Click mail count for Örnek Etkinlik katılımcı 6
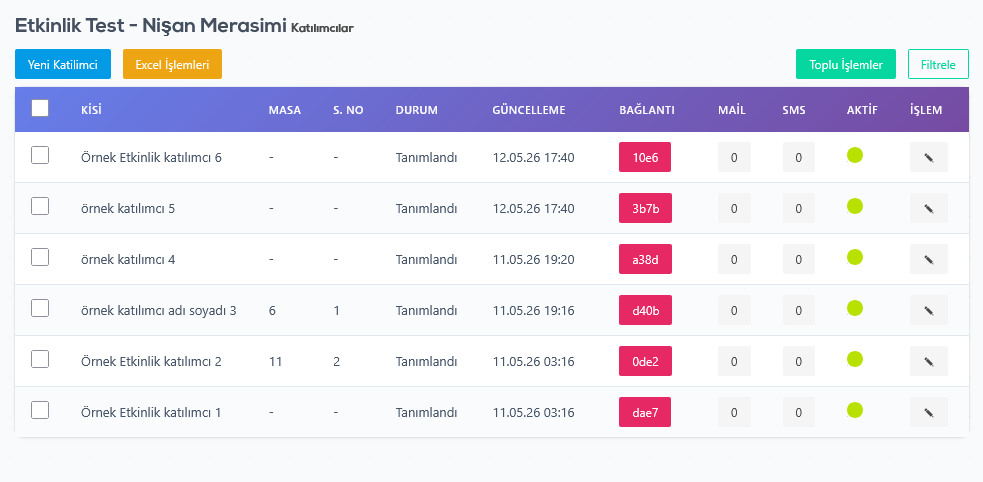Viewport: 983px width, 482px height. (734, 157)
